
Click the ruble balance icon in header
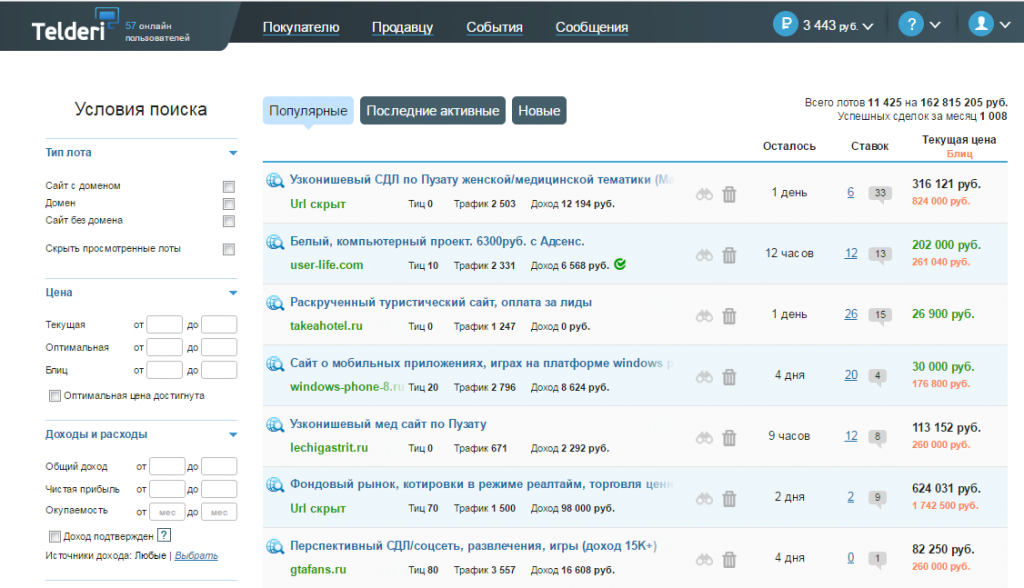click(x=786, y=25)
